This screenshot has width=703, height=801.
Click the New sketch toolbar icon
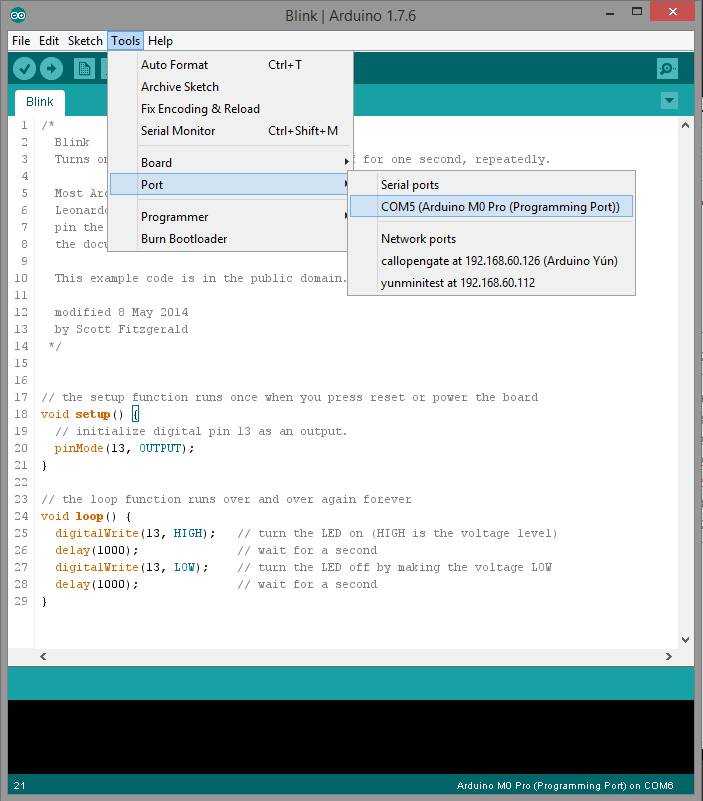84,68
